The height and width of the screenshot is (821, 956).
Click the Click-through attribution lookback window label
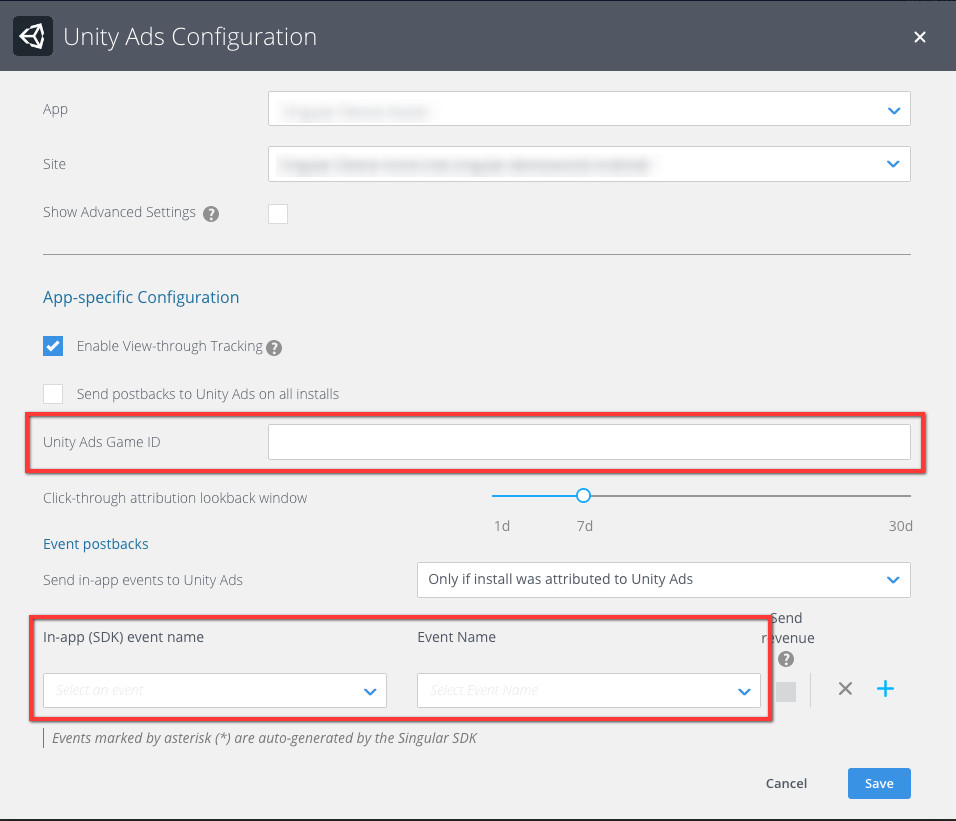[175, 498]
